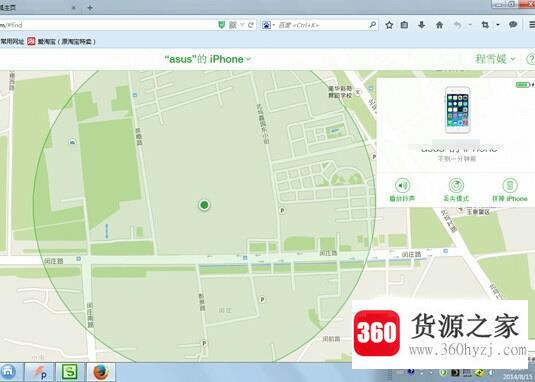This screenshot has width=535, height=382.
Task: Close the current browser tab
Action: [x=73, y=8]
